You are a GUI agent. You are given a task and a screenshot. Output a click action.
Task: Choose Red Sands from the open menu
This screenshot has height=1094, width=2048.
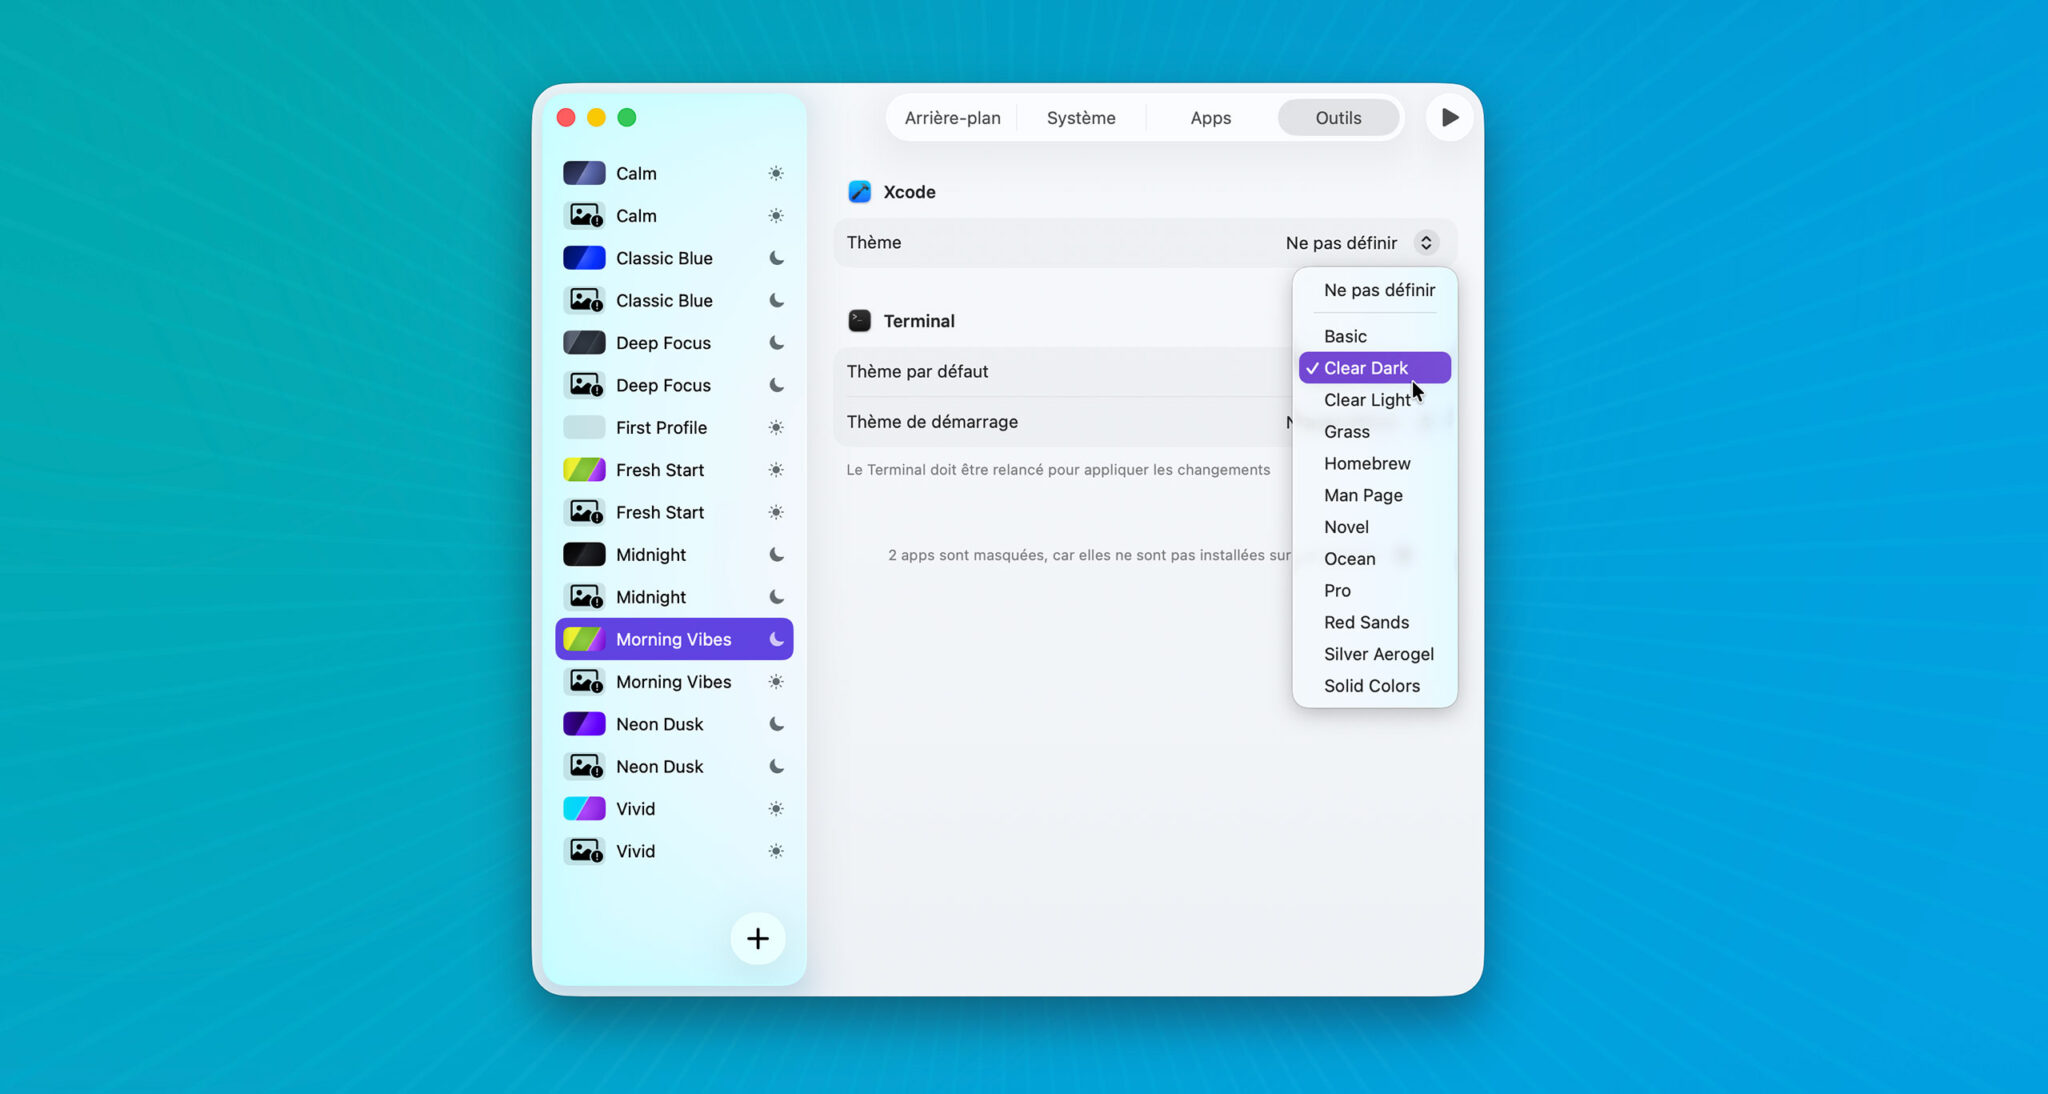click(x=1366, y=622)
